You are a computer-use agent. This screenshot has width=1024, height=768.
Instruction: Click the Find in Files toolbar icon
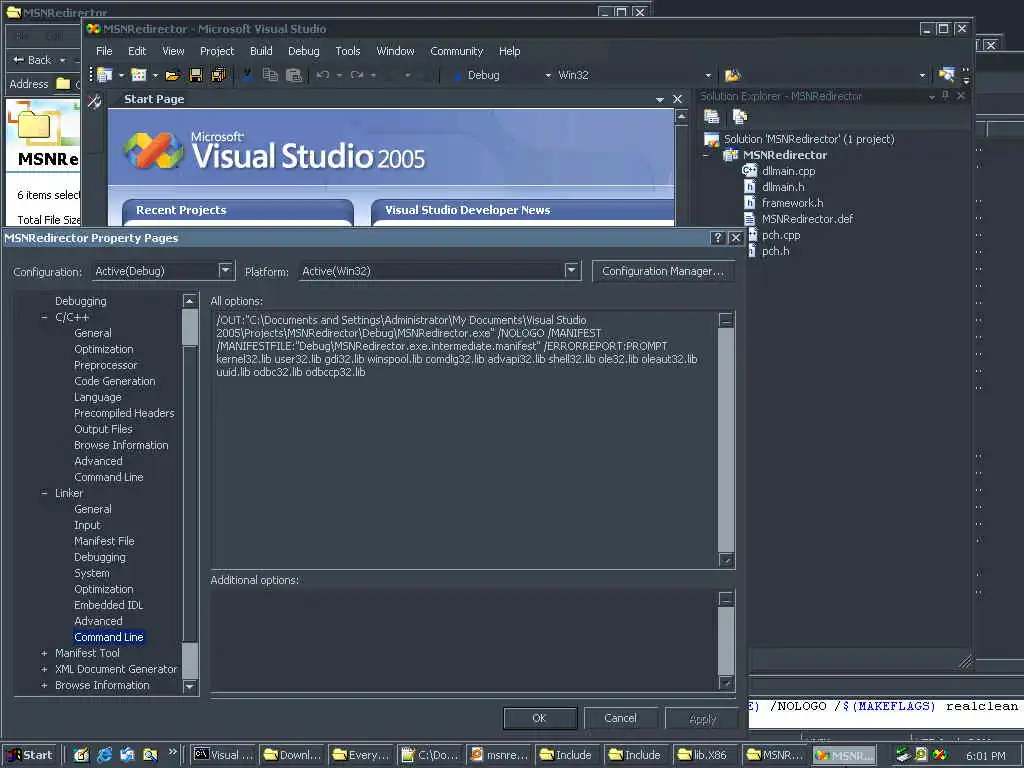pos(733,75)
